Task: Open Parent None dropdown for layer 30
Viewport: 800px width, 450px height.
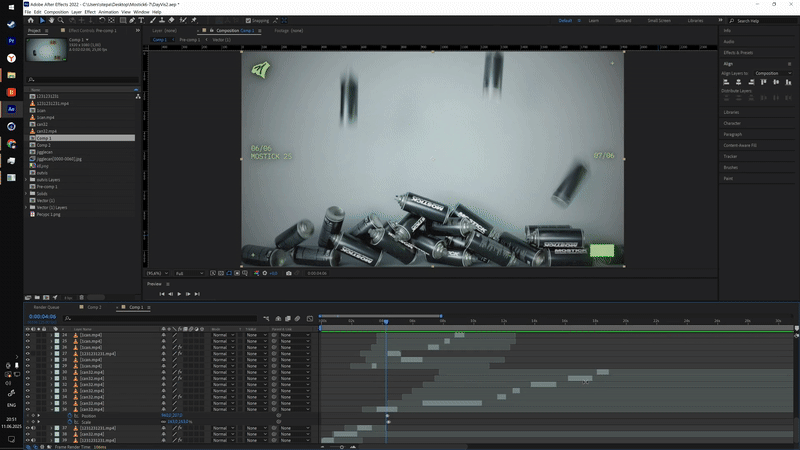Action: tap(295, 372)
